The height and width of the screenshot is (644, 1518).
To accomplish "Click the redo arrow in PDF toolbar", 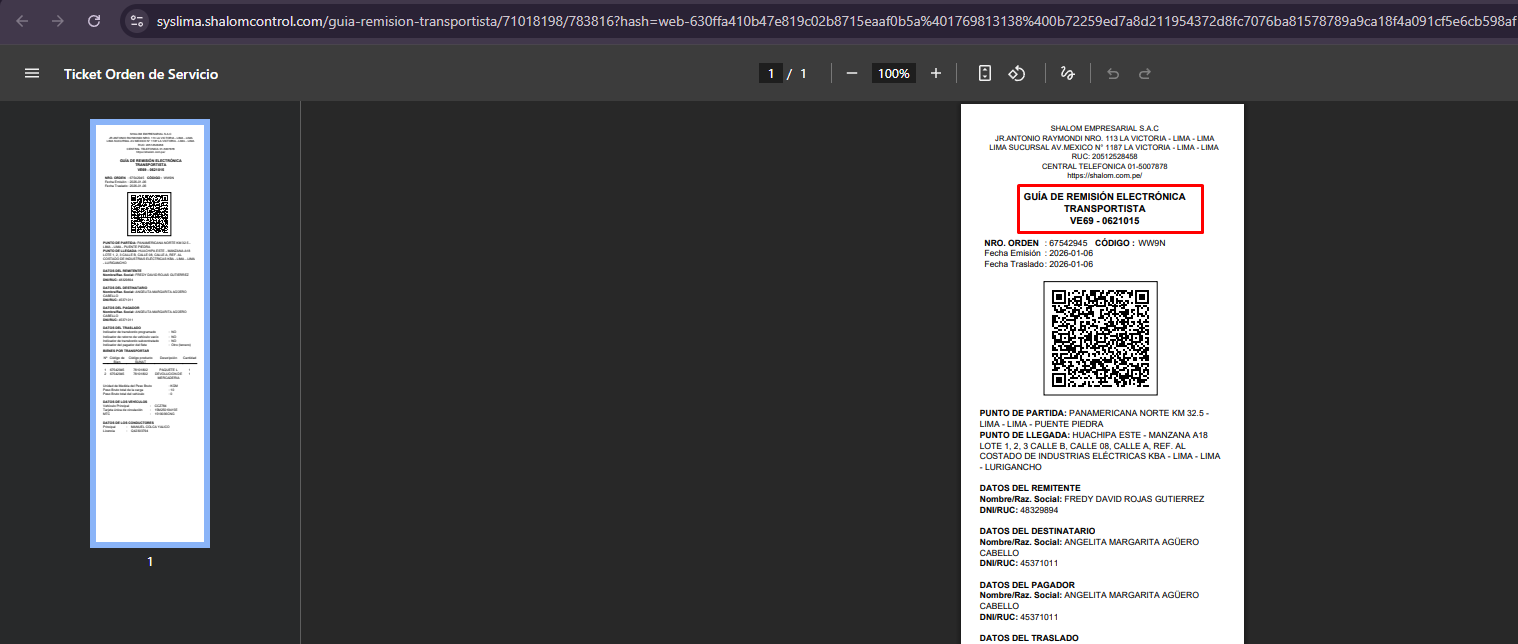I will (1145, 74).
